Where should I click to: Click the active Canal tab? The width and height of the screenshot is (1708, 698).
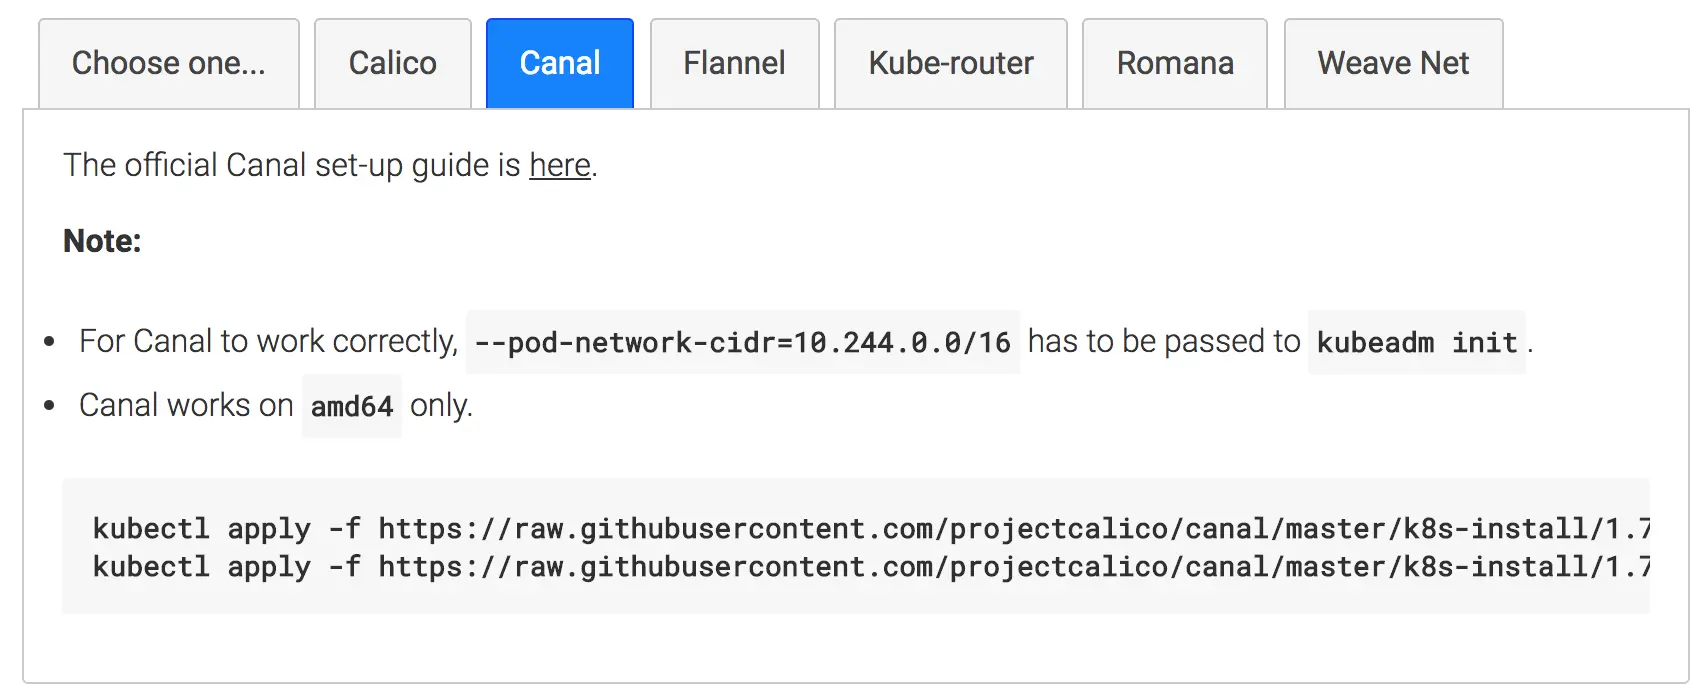click(559, 63)
